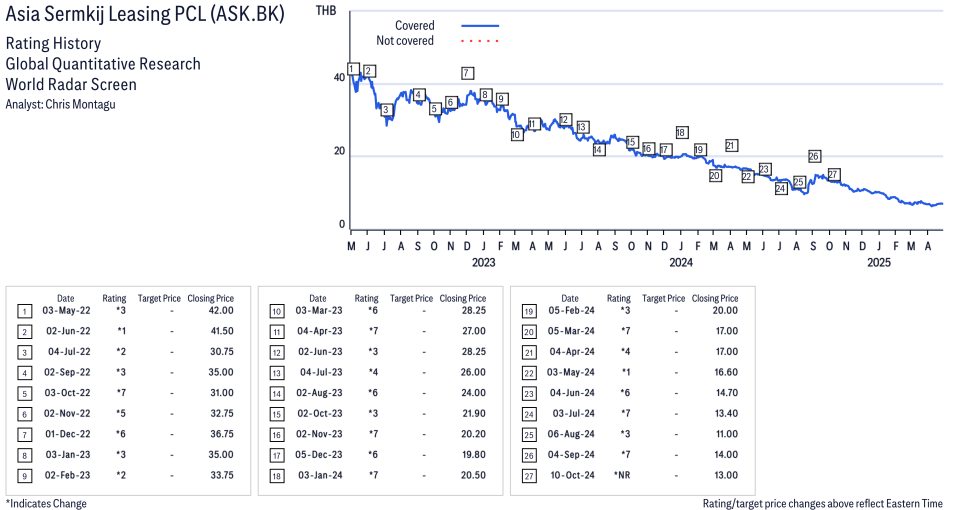
Task: Click the closing price 36.75
Action: tap(220, 434)
